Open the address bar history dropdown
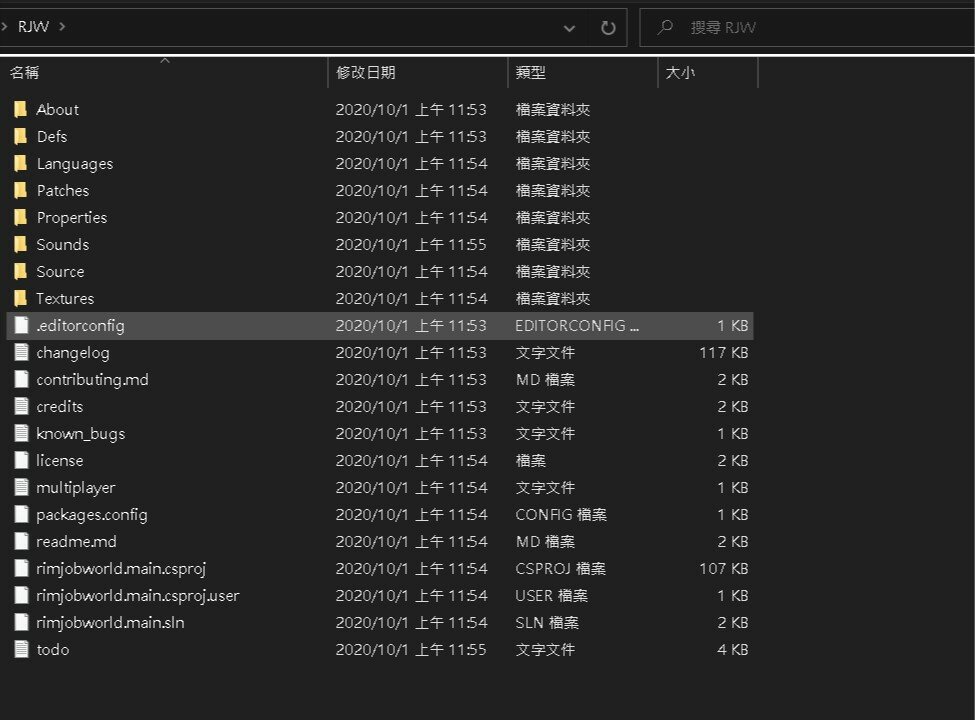The width and height of the screenshot is (975, 720). coord(569,28)
